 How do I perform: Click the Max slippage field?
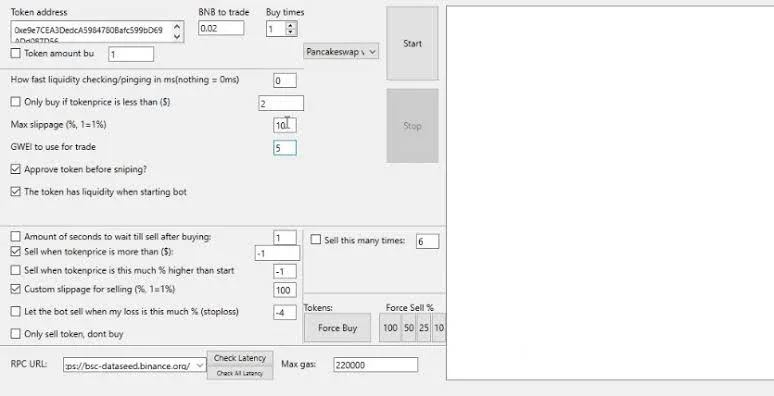tap(285, 125)
